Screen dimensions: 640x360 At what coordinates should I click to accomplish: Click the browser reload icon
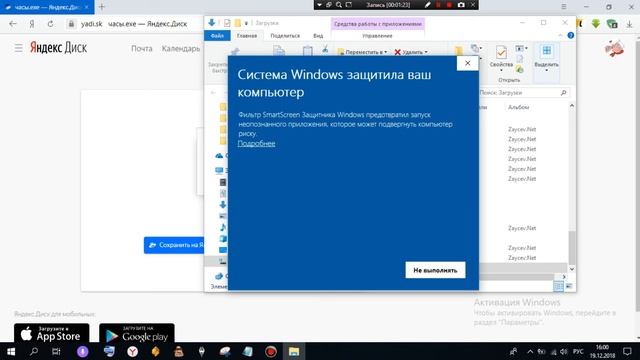[50, 24]
